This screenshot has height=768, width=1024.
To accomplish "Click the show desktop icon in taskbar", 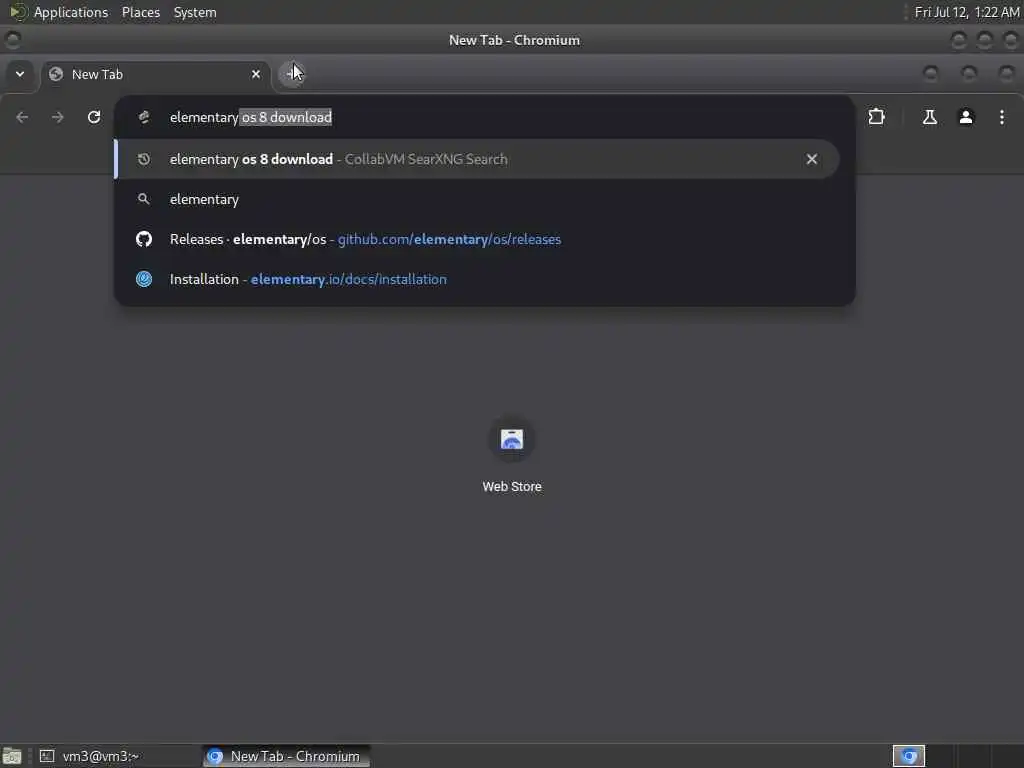I will 12,756.
